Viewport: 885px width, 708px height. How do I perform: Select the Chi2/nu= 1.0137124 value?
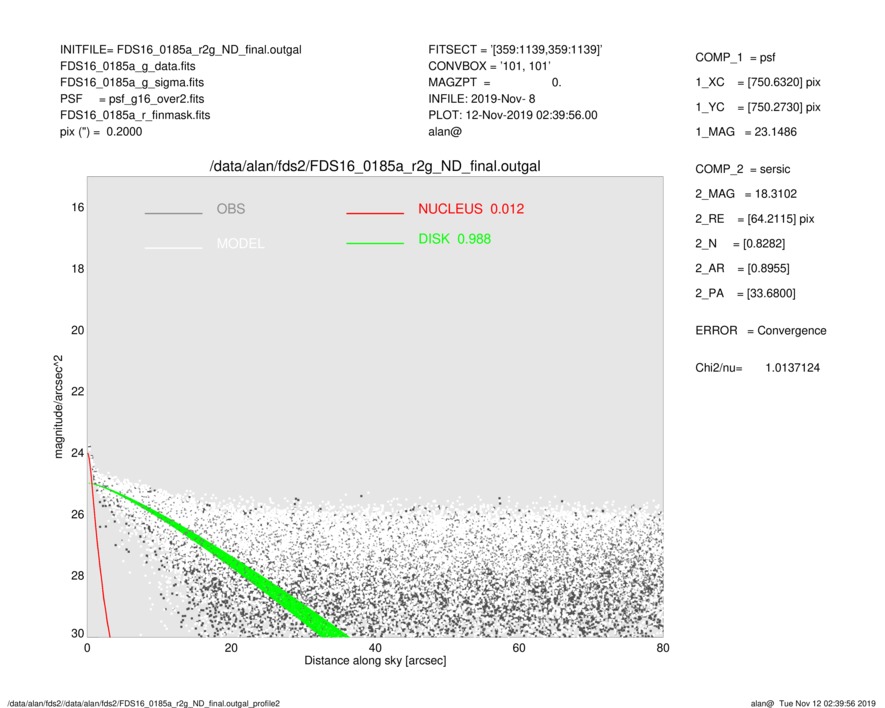pos(757,368)
